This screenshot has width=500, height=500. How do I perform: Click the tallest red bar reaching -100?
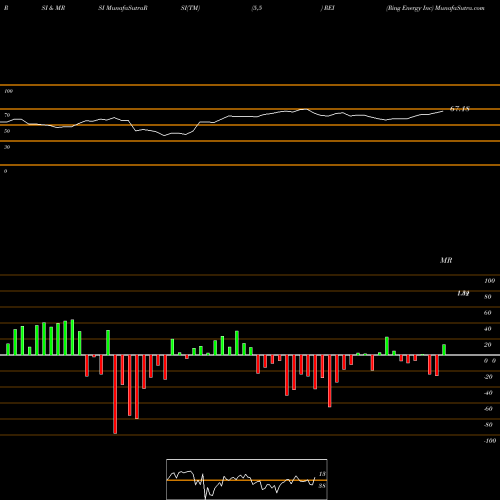(x=115, y=394)
